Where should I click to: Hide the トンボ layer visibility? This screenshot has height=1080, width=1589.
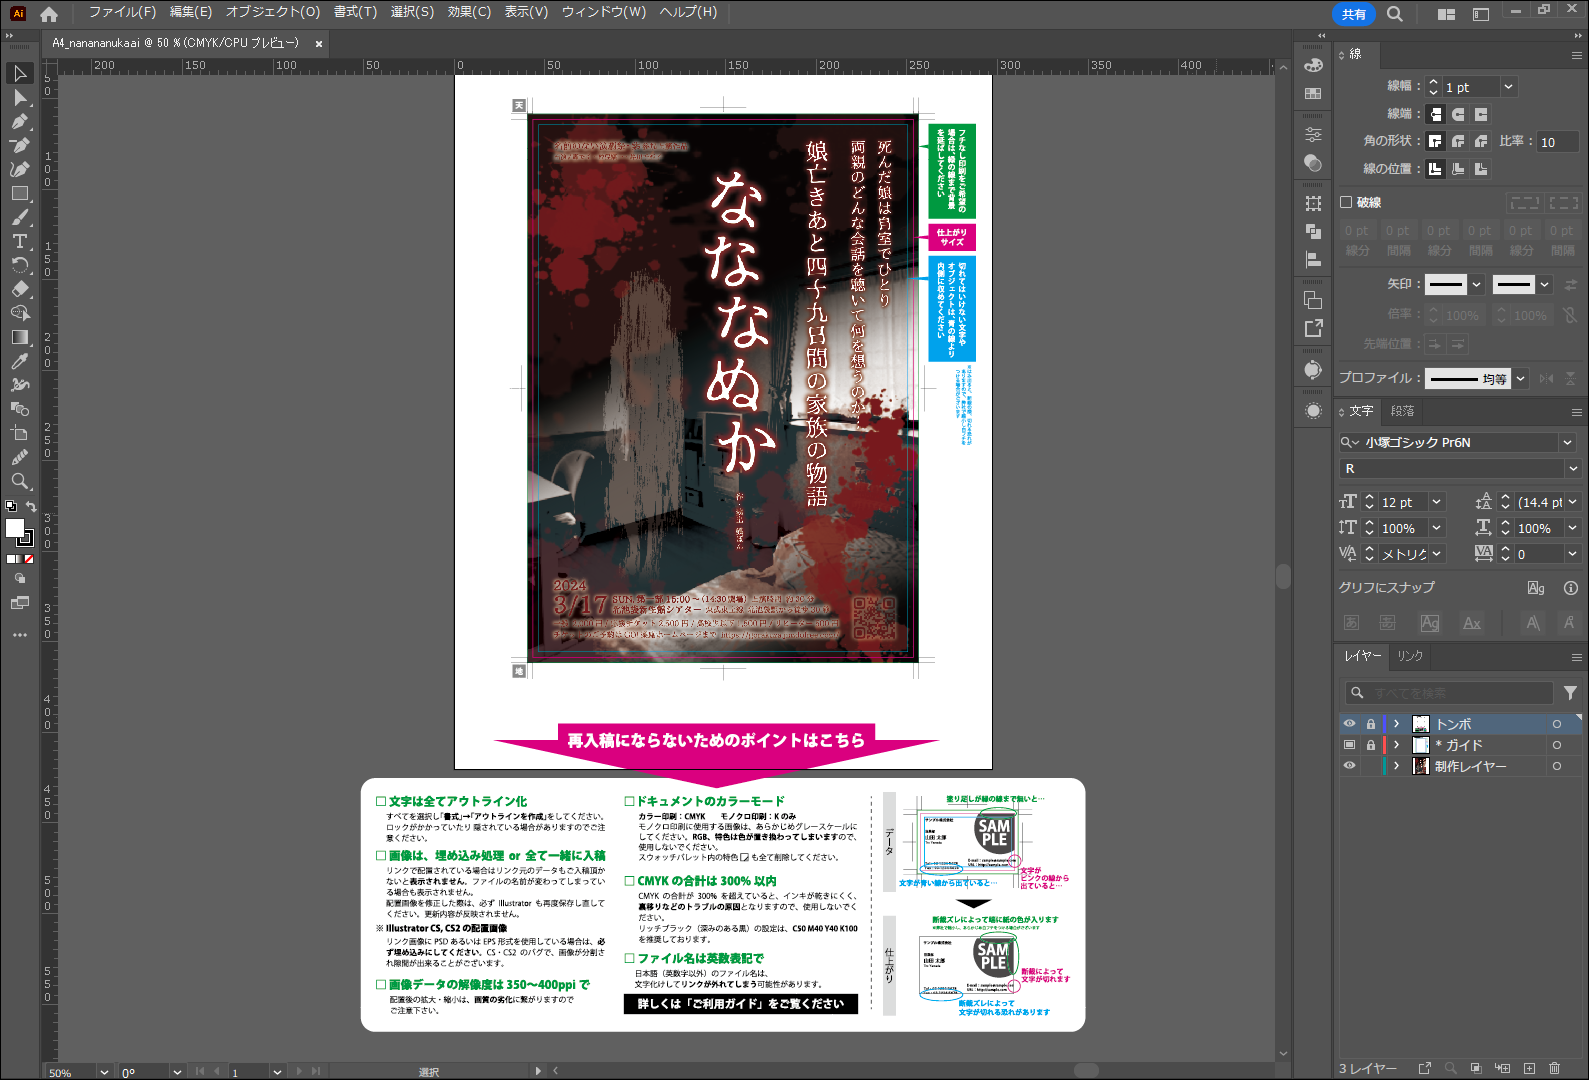click(1349, 724)
